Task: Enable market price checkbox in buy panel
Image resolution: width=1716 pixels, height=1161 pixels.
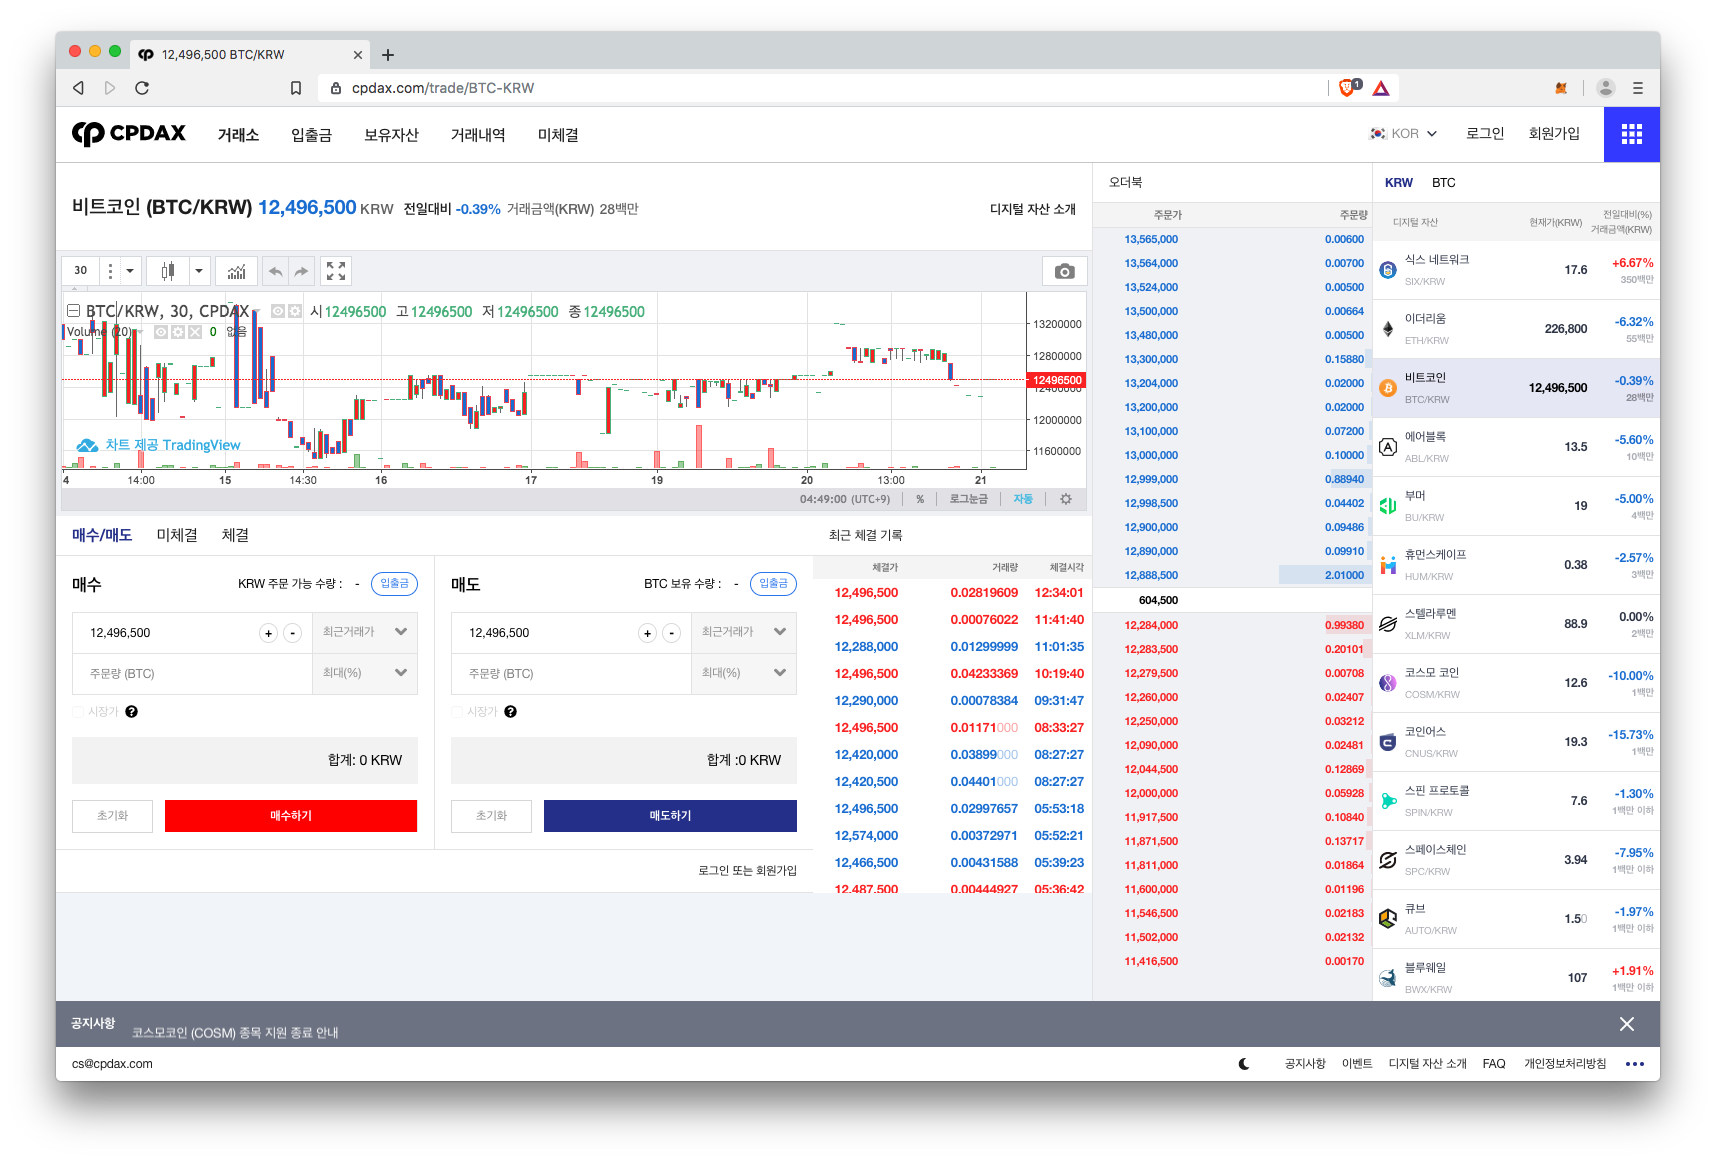Action: coord(78,712)
